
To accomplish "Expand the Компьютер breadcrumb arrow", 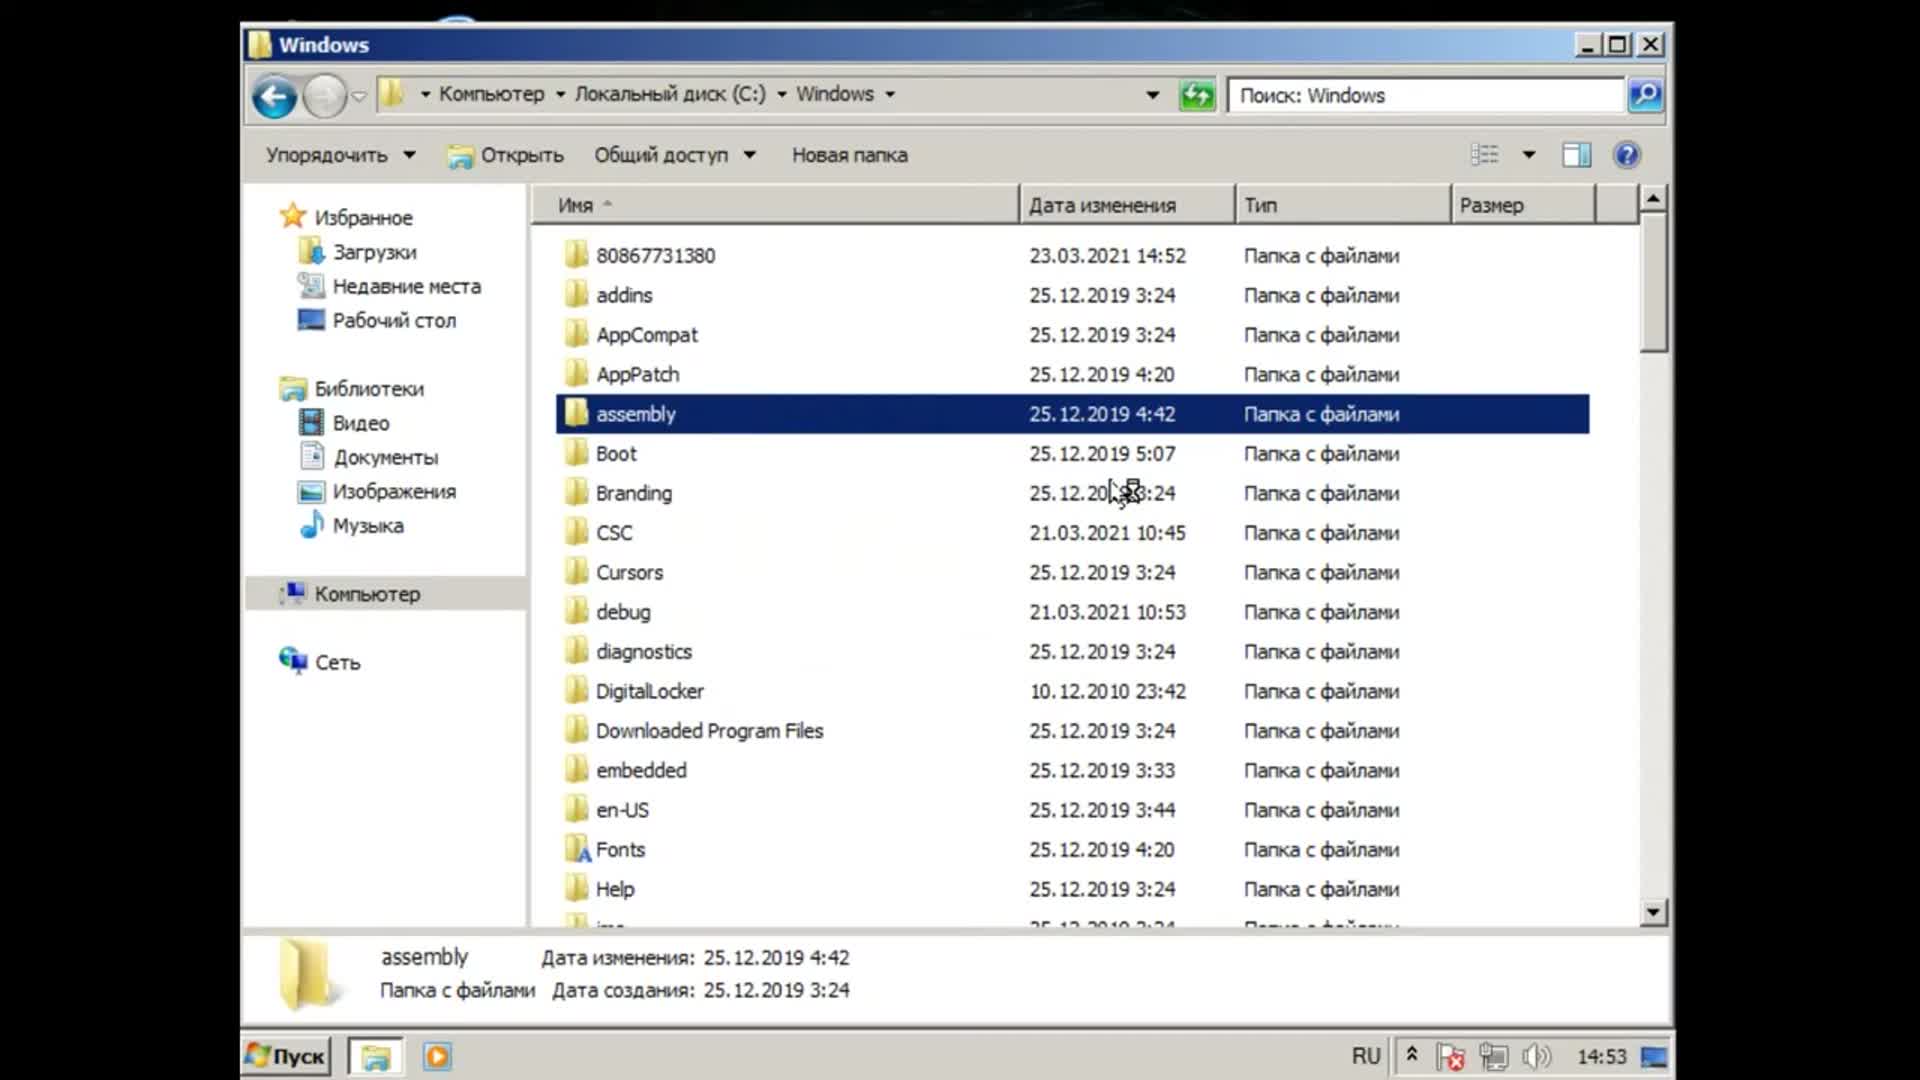I will point(560,94).
